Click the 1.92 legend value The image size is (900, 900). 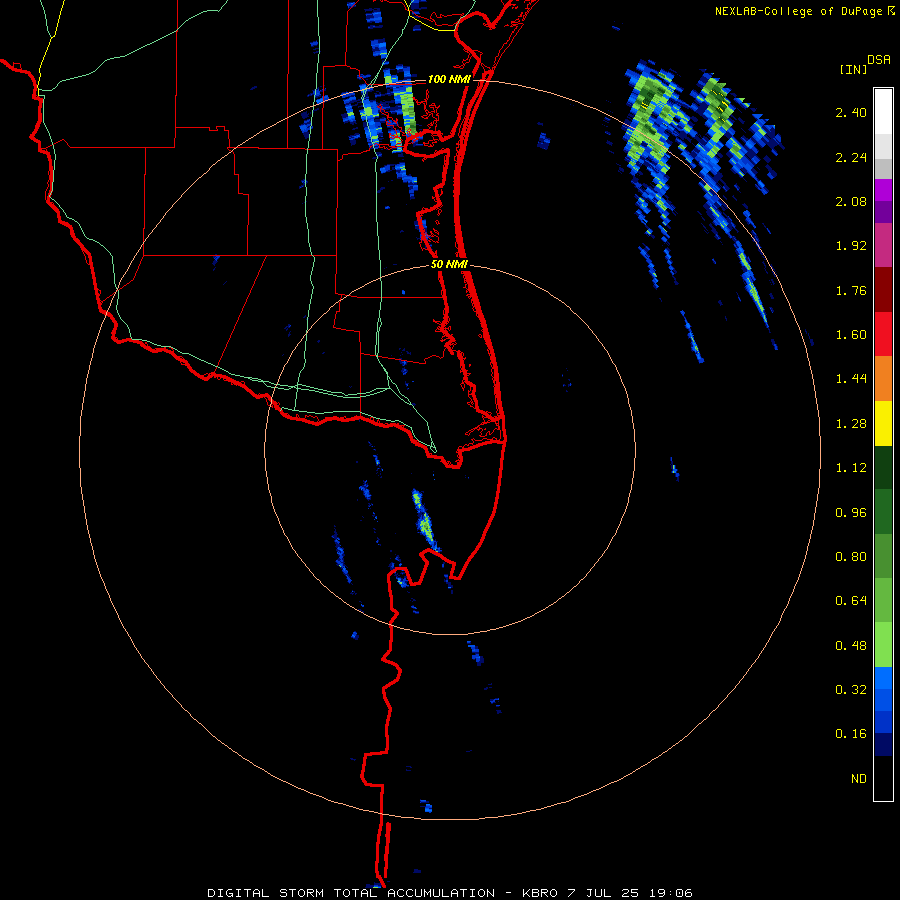point(851,246)
